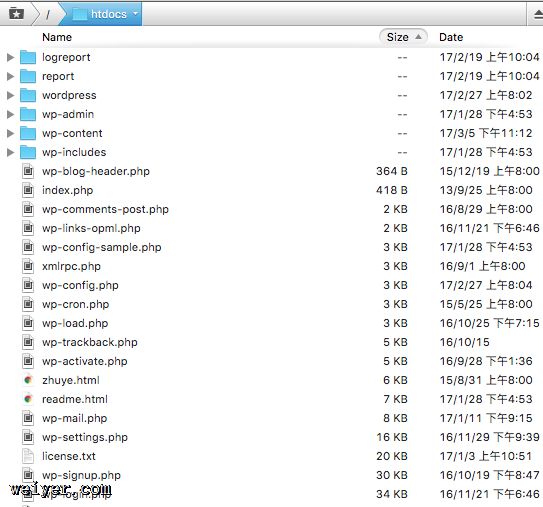This screenshot has height=507, width=543.
Task: Expand the report folder triangle
Action: point(10,76)
